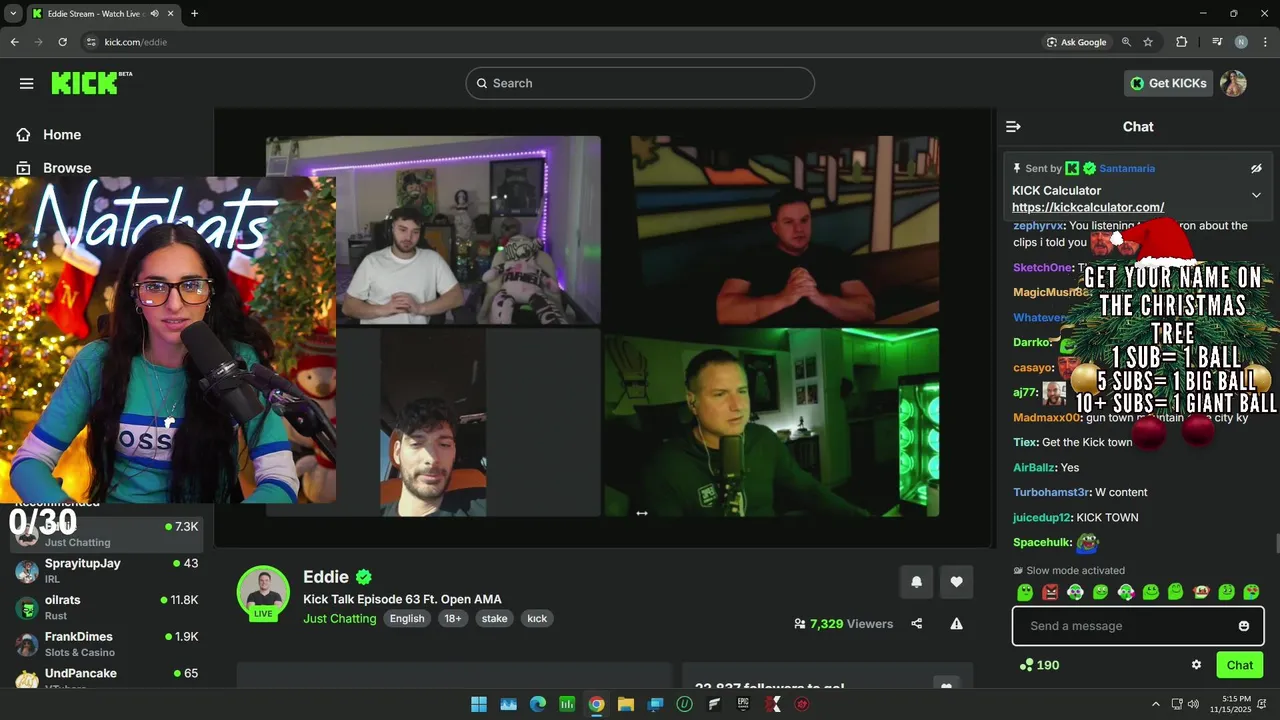Report stream with warning triangle icon

point(956,624)
